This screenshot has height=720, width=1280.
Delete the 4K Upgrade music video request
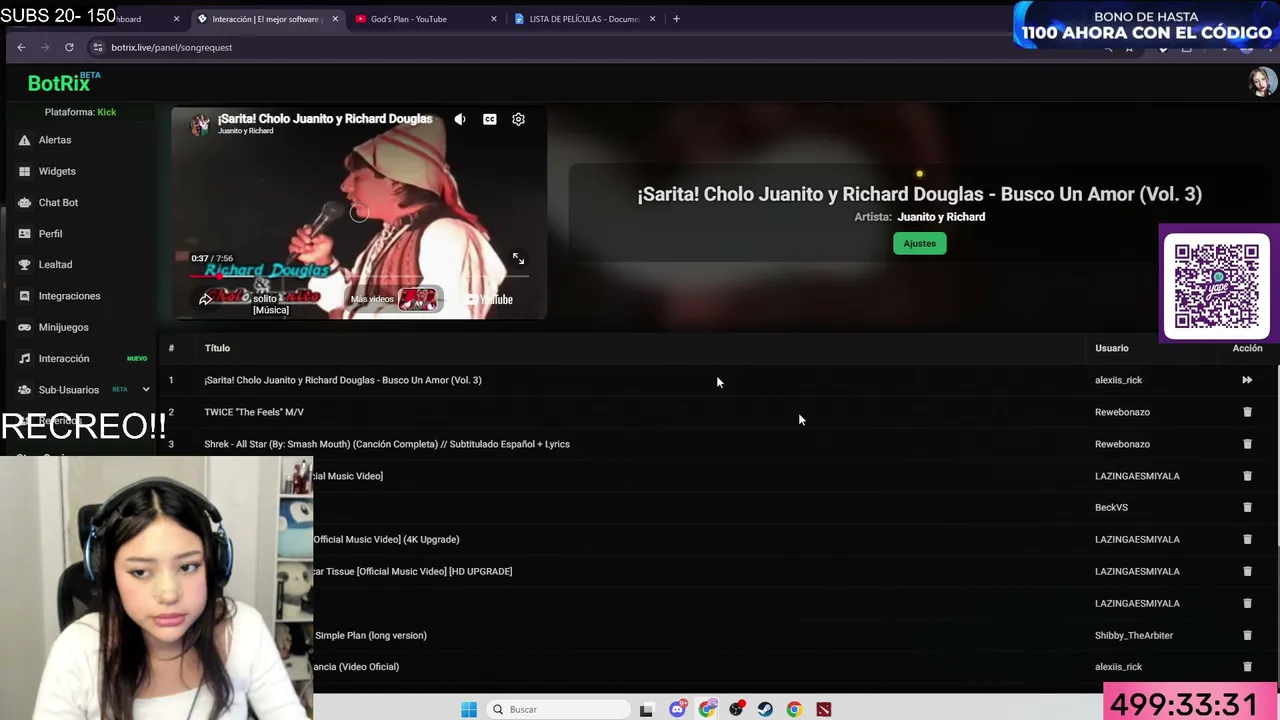tap(1247, 539)
